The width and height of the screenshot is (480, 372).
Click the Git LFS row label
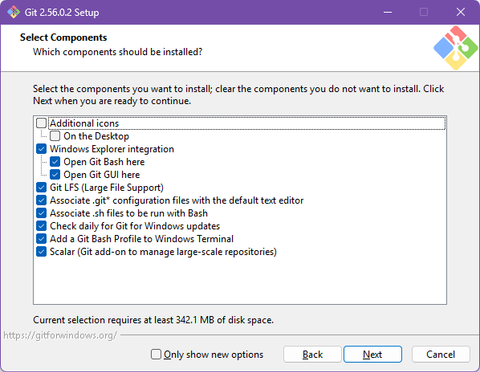tap(107, 188)
